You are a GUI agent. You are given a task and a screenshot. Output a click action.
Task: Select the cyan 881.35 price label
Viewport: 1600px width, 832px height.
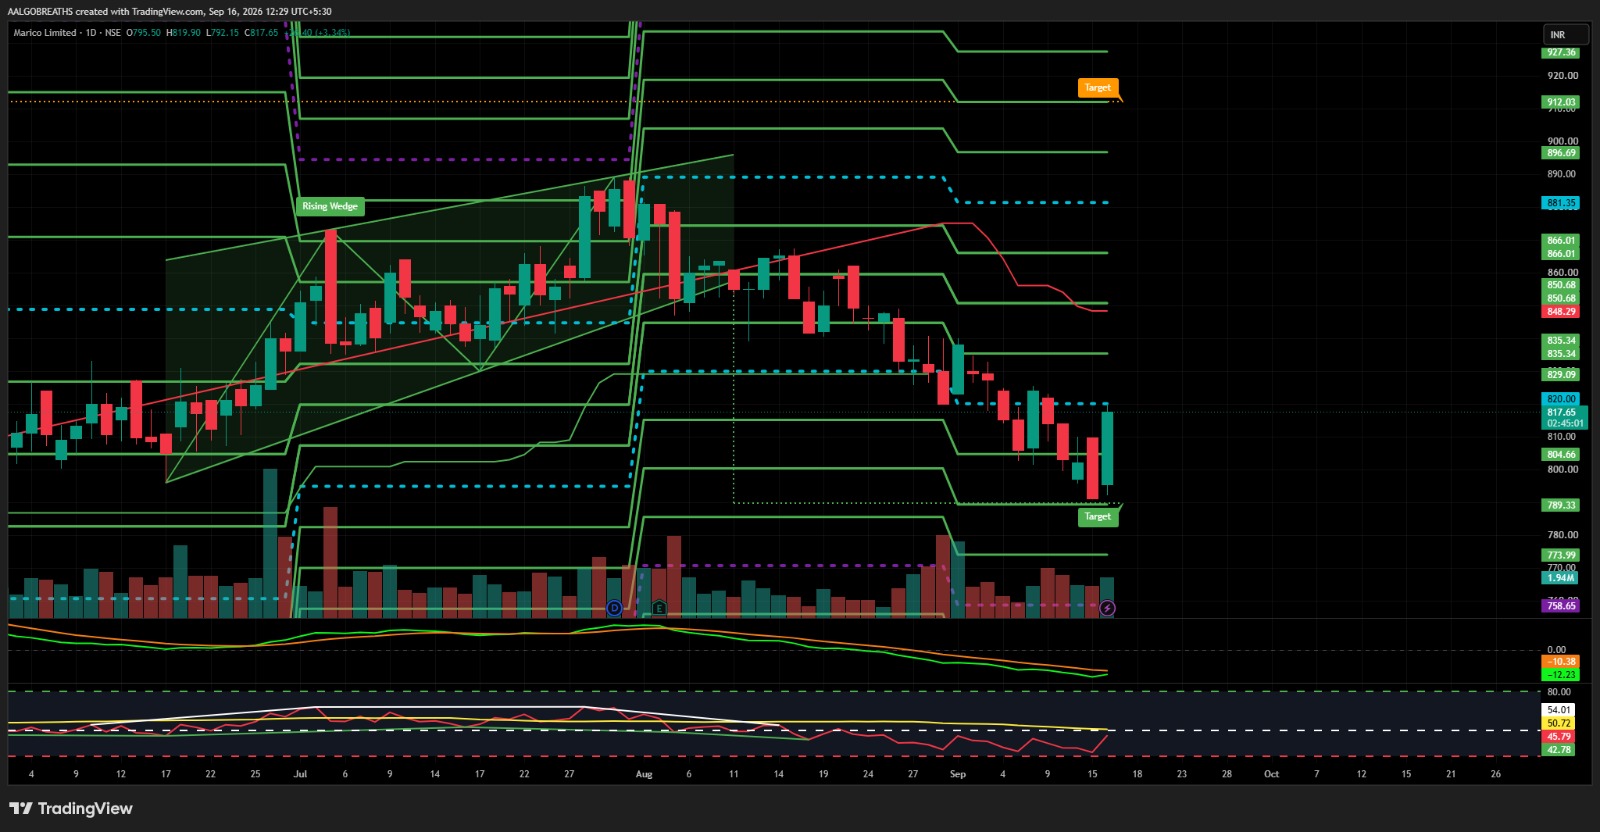click(x=1561, y=203)
